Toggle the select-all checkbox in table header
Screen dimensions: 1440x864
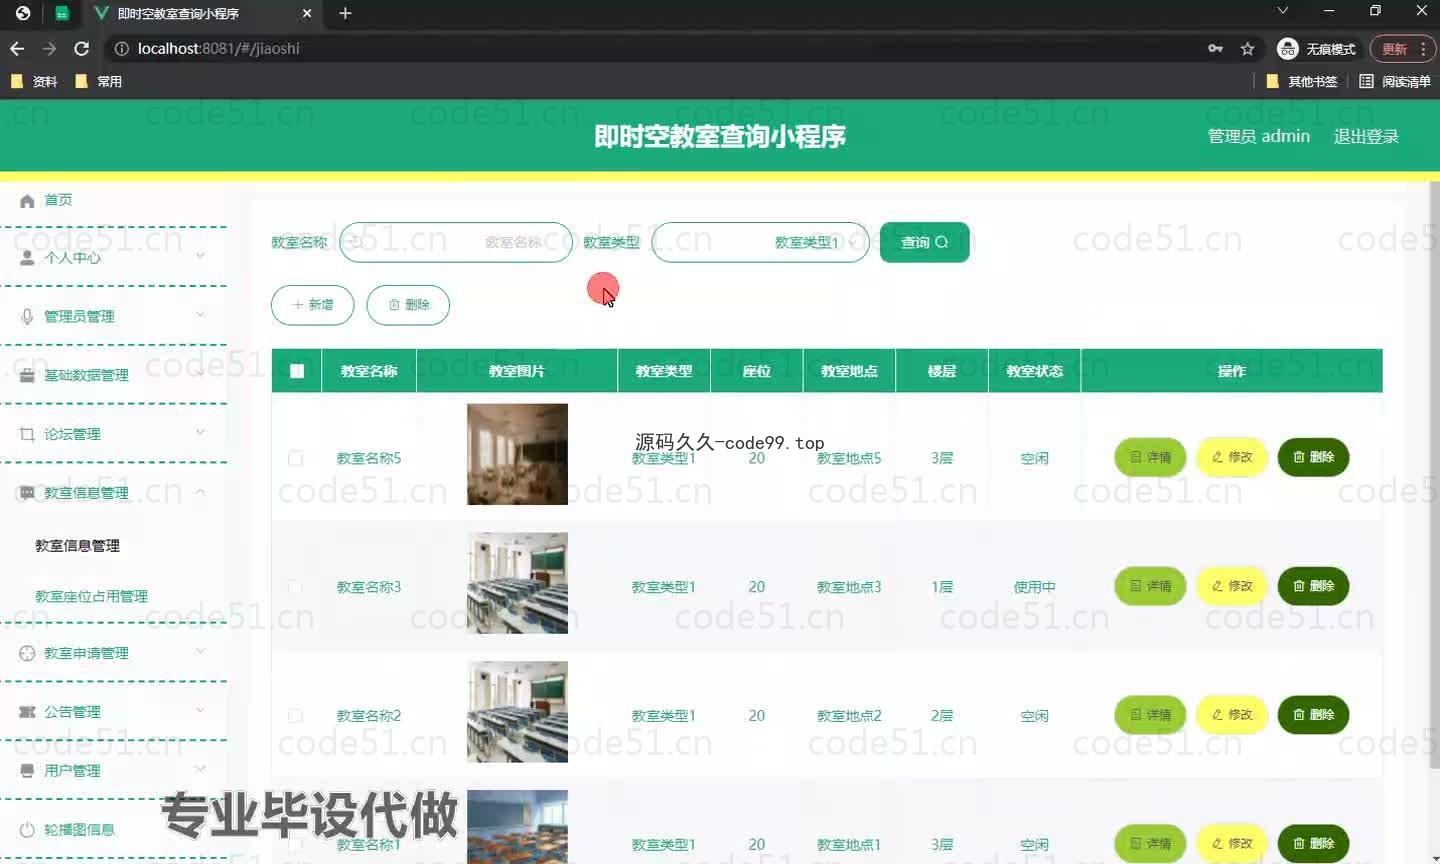tap(297, 371)
